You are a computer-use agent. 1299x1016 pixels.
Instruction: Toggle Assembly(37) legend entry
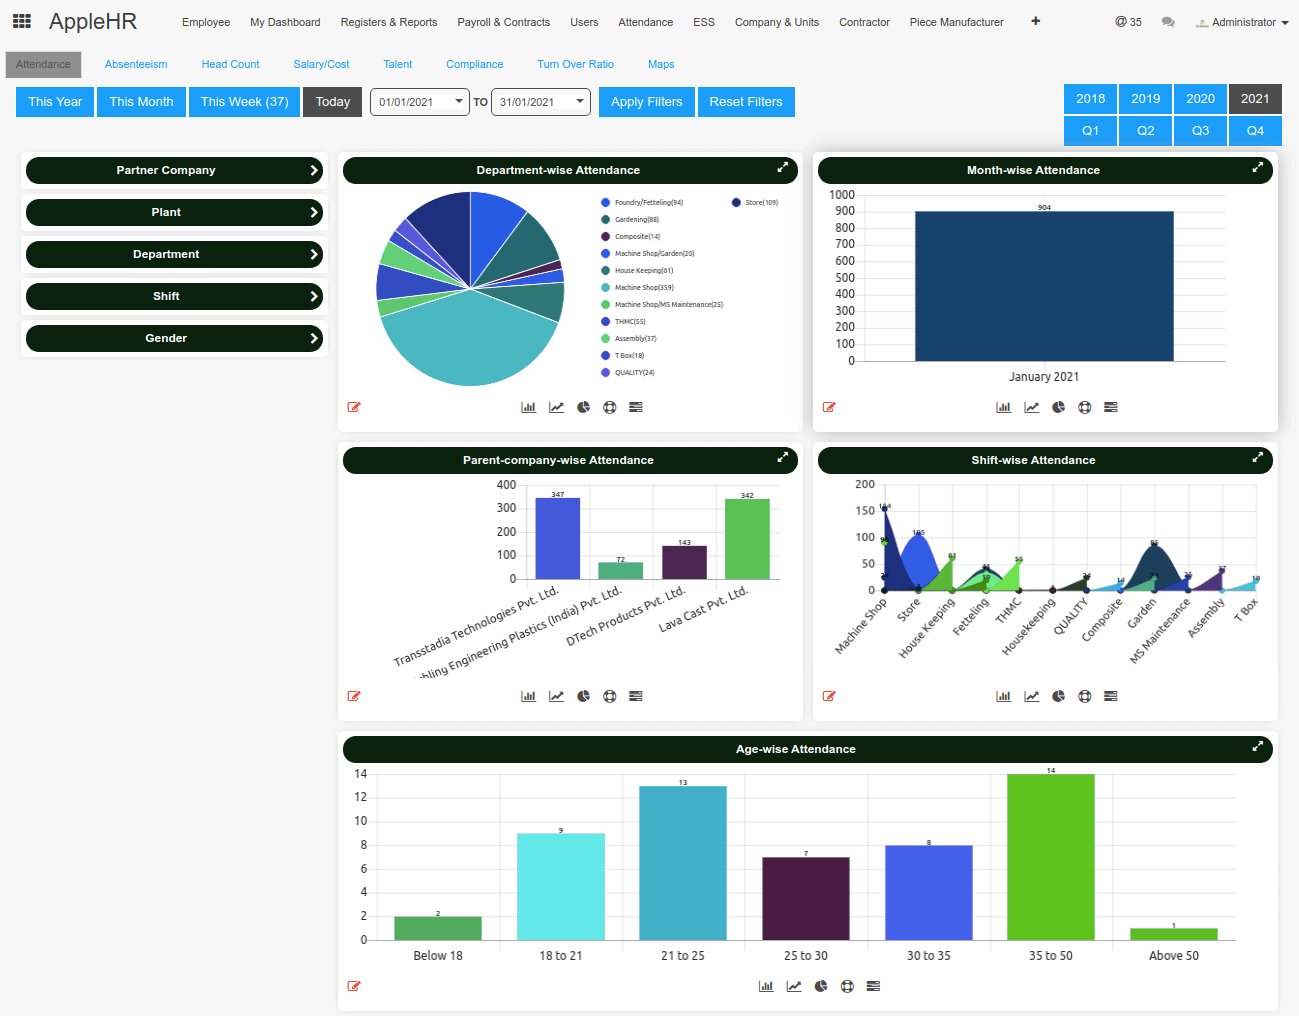click(635, 339)
